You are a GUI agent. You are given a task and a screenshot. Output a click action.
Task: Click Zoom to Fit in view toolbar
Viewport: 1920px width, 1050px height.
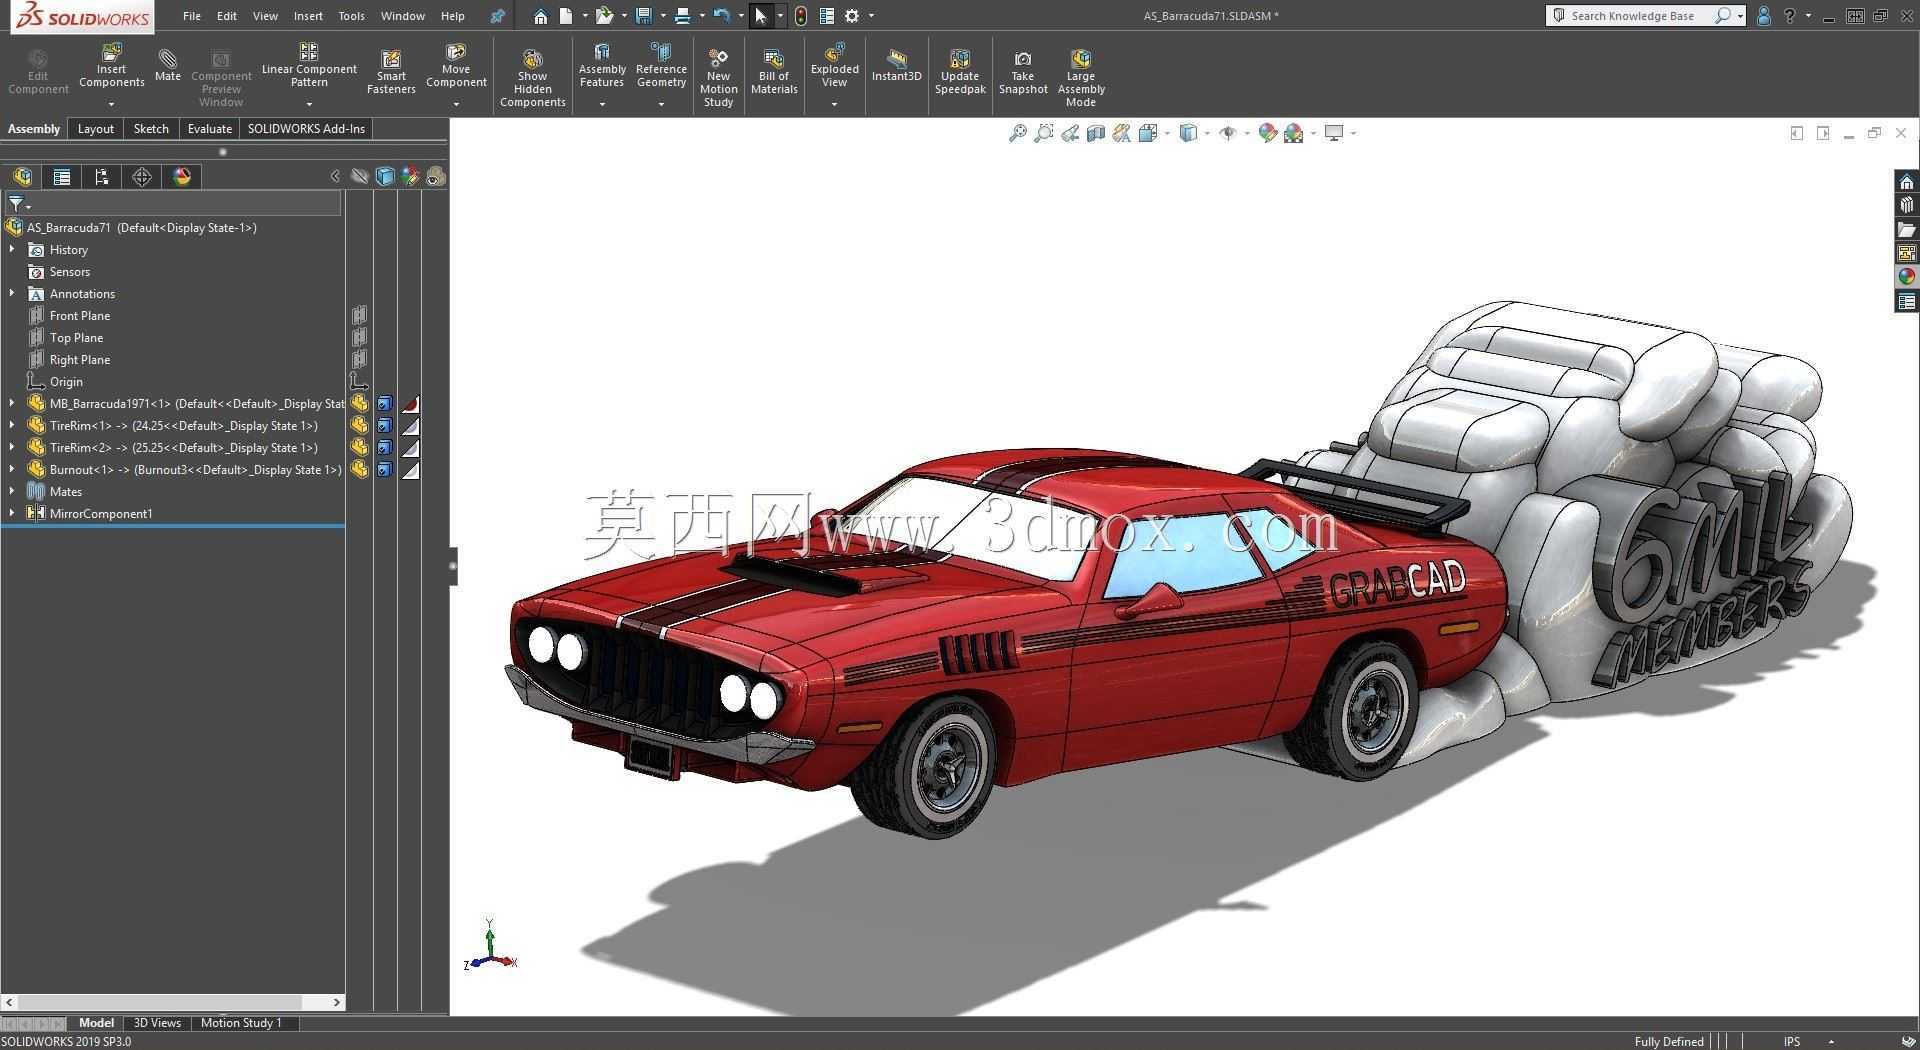coord(1018,133)
